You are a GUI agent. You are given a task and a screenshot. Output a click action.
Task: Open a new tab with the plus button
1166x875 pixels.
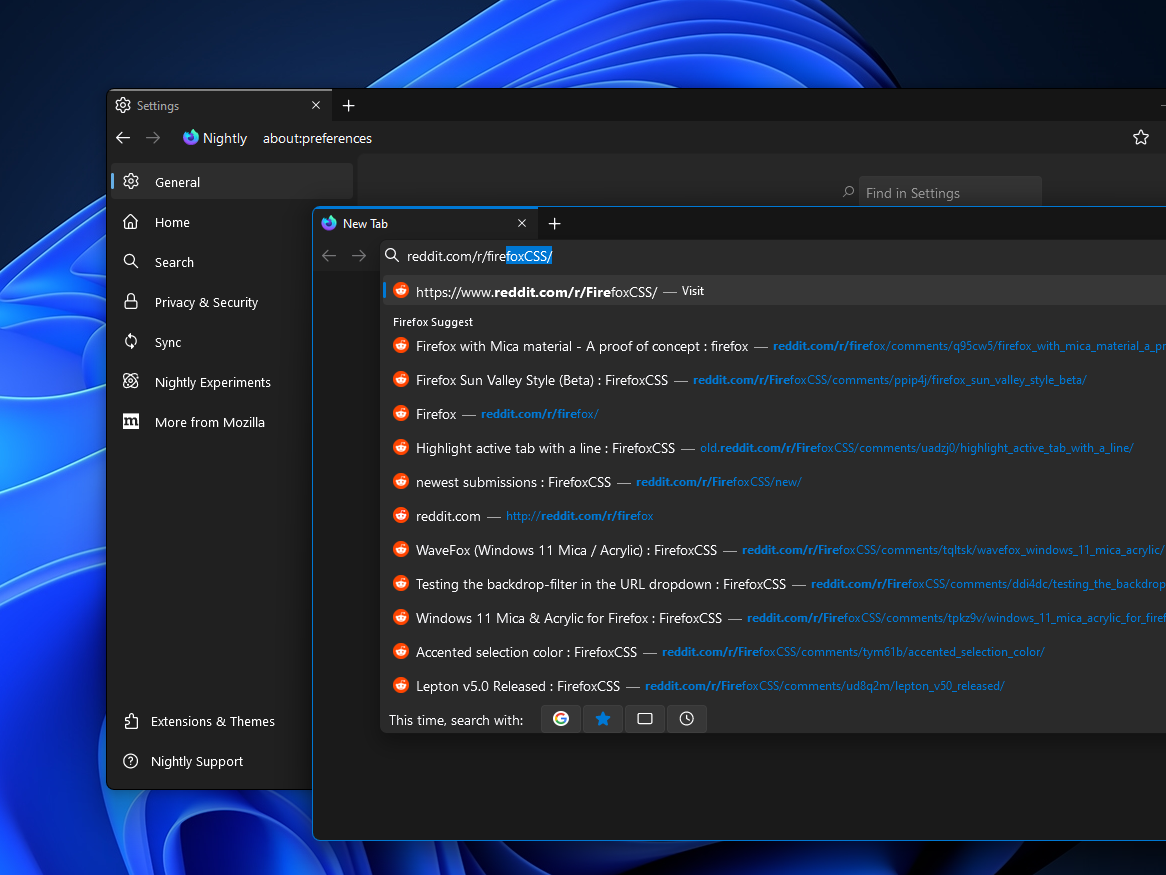555,223
